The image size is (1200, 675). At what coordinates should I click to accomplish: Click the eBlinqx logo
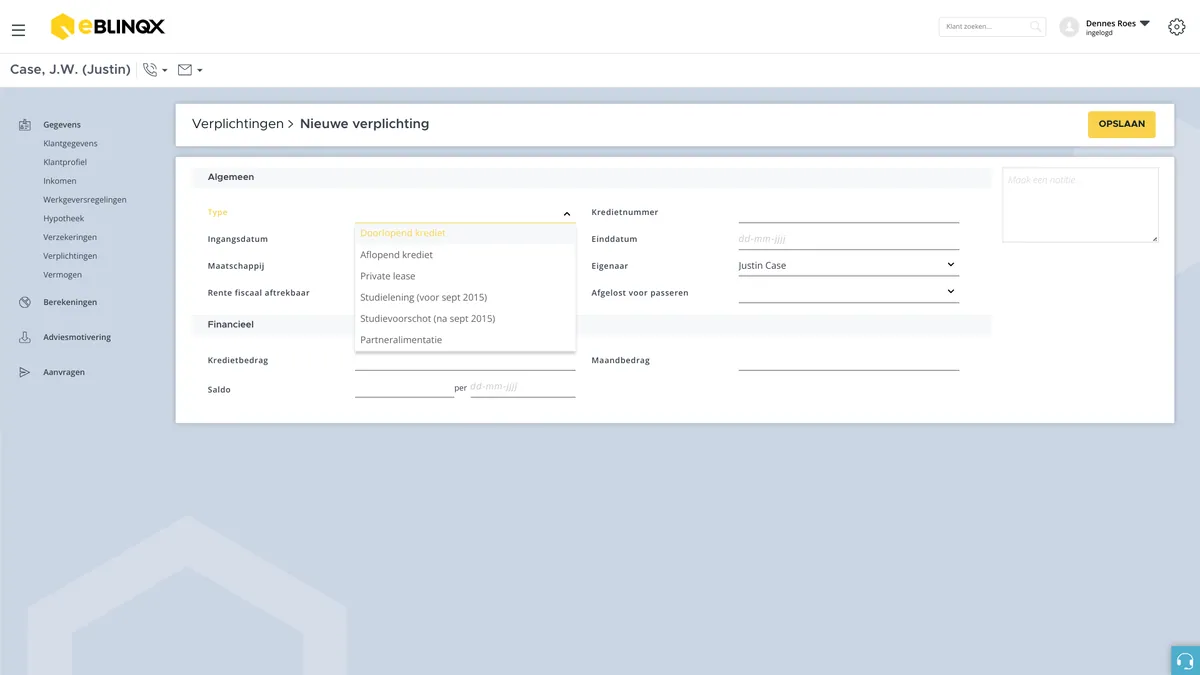107,27
